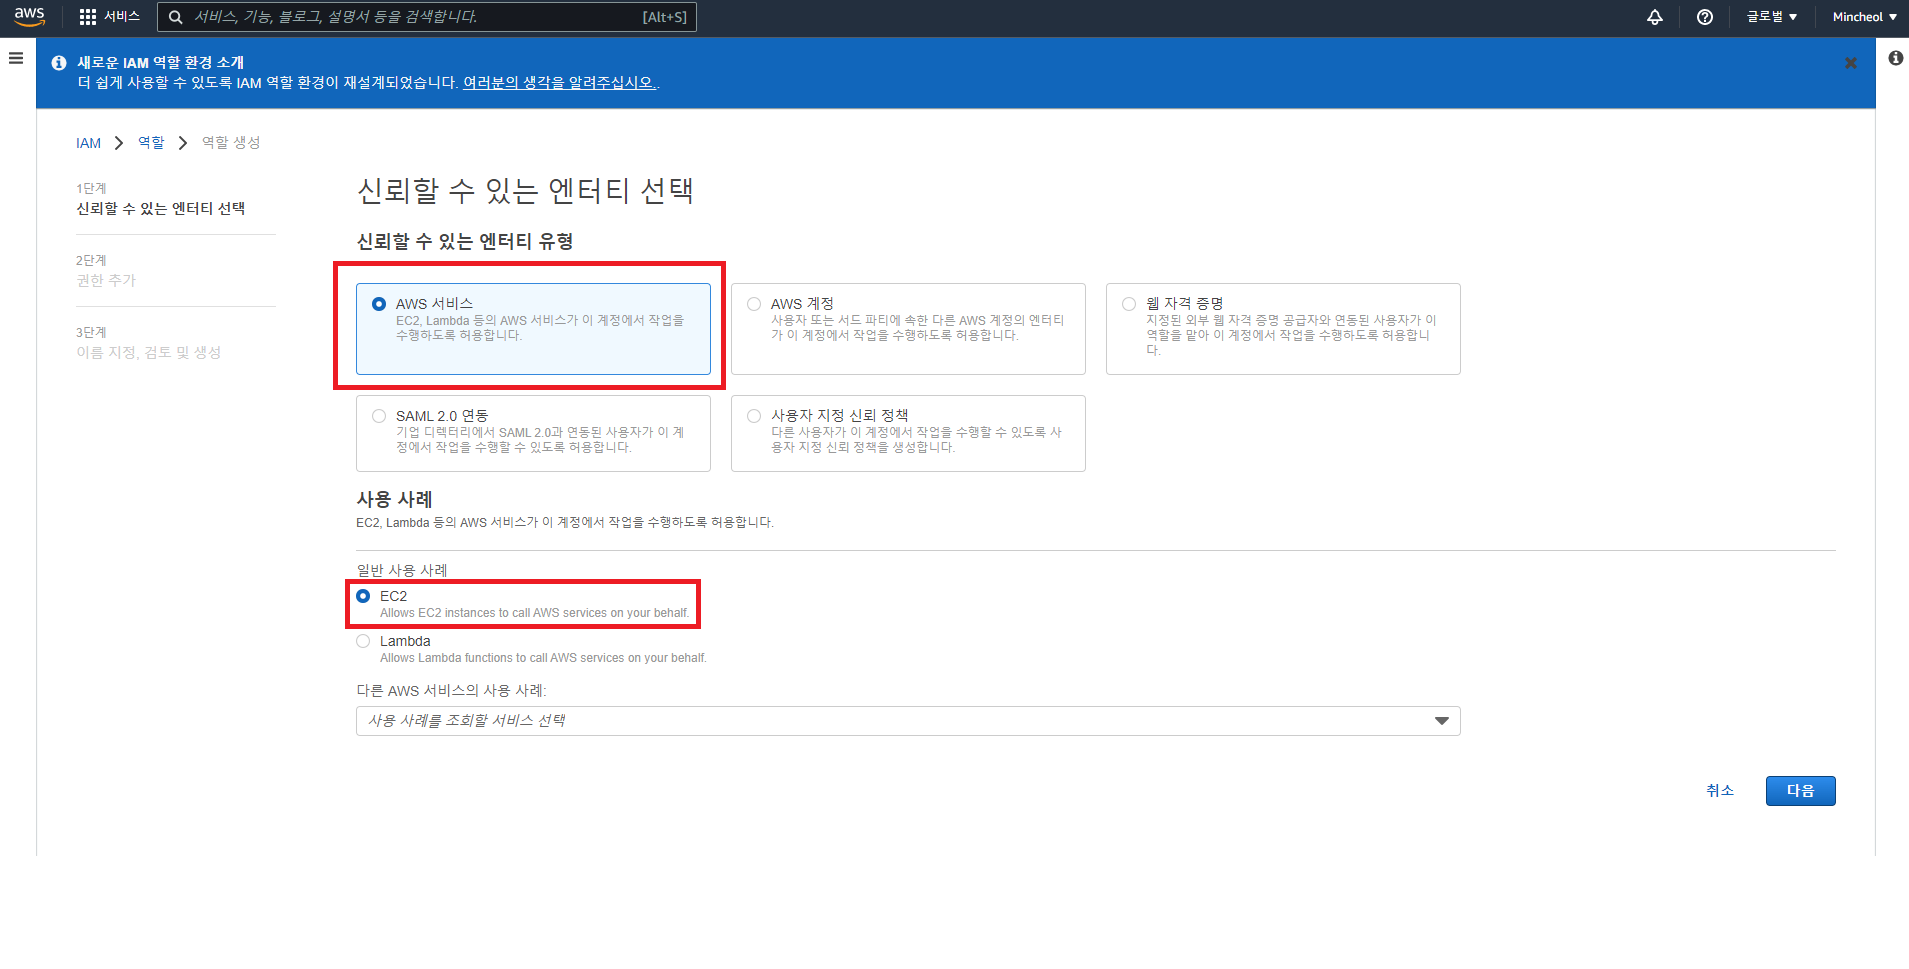Click the 신뢰할 수 있는 엔터티 유형 heading

click(x=465, y=242)
